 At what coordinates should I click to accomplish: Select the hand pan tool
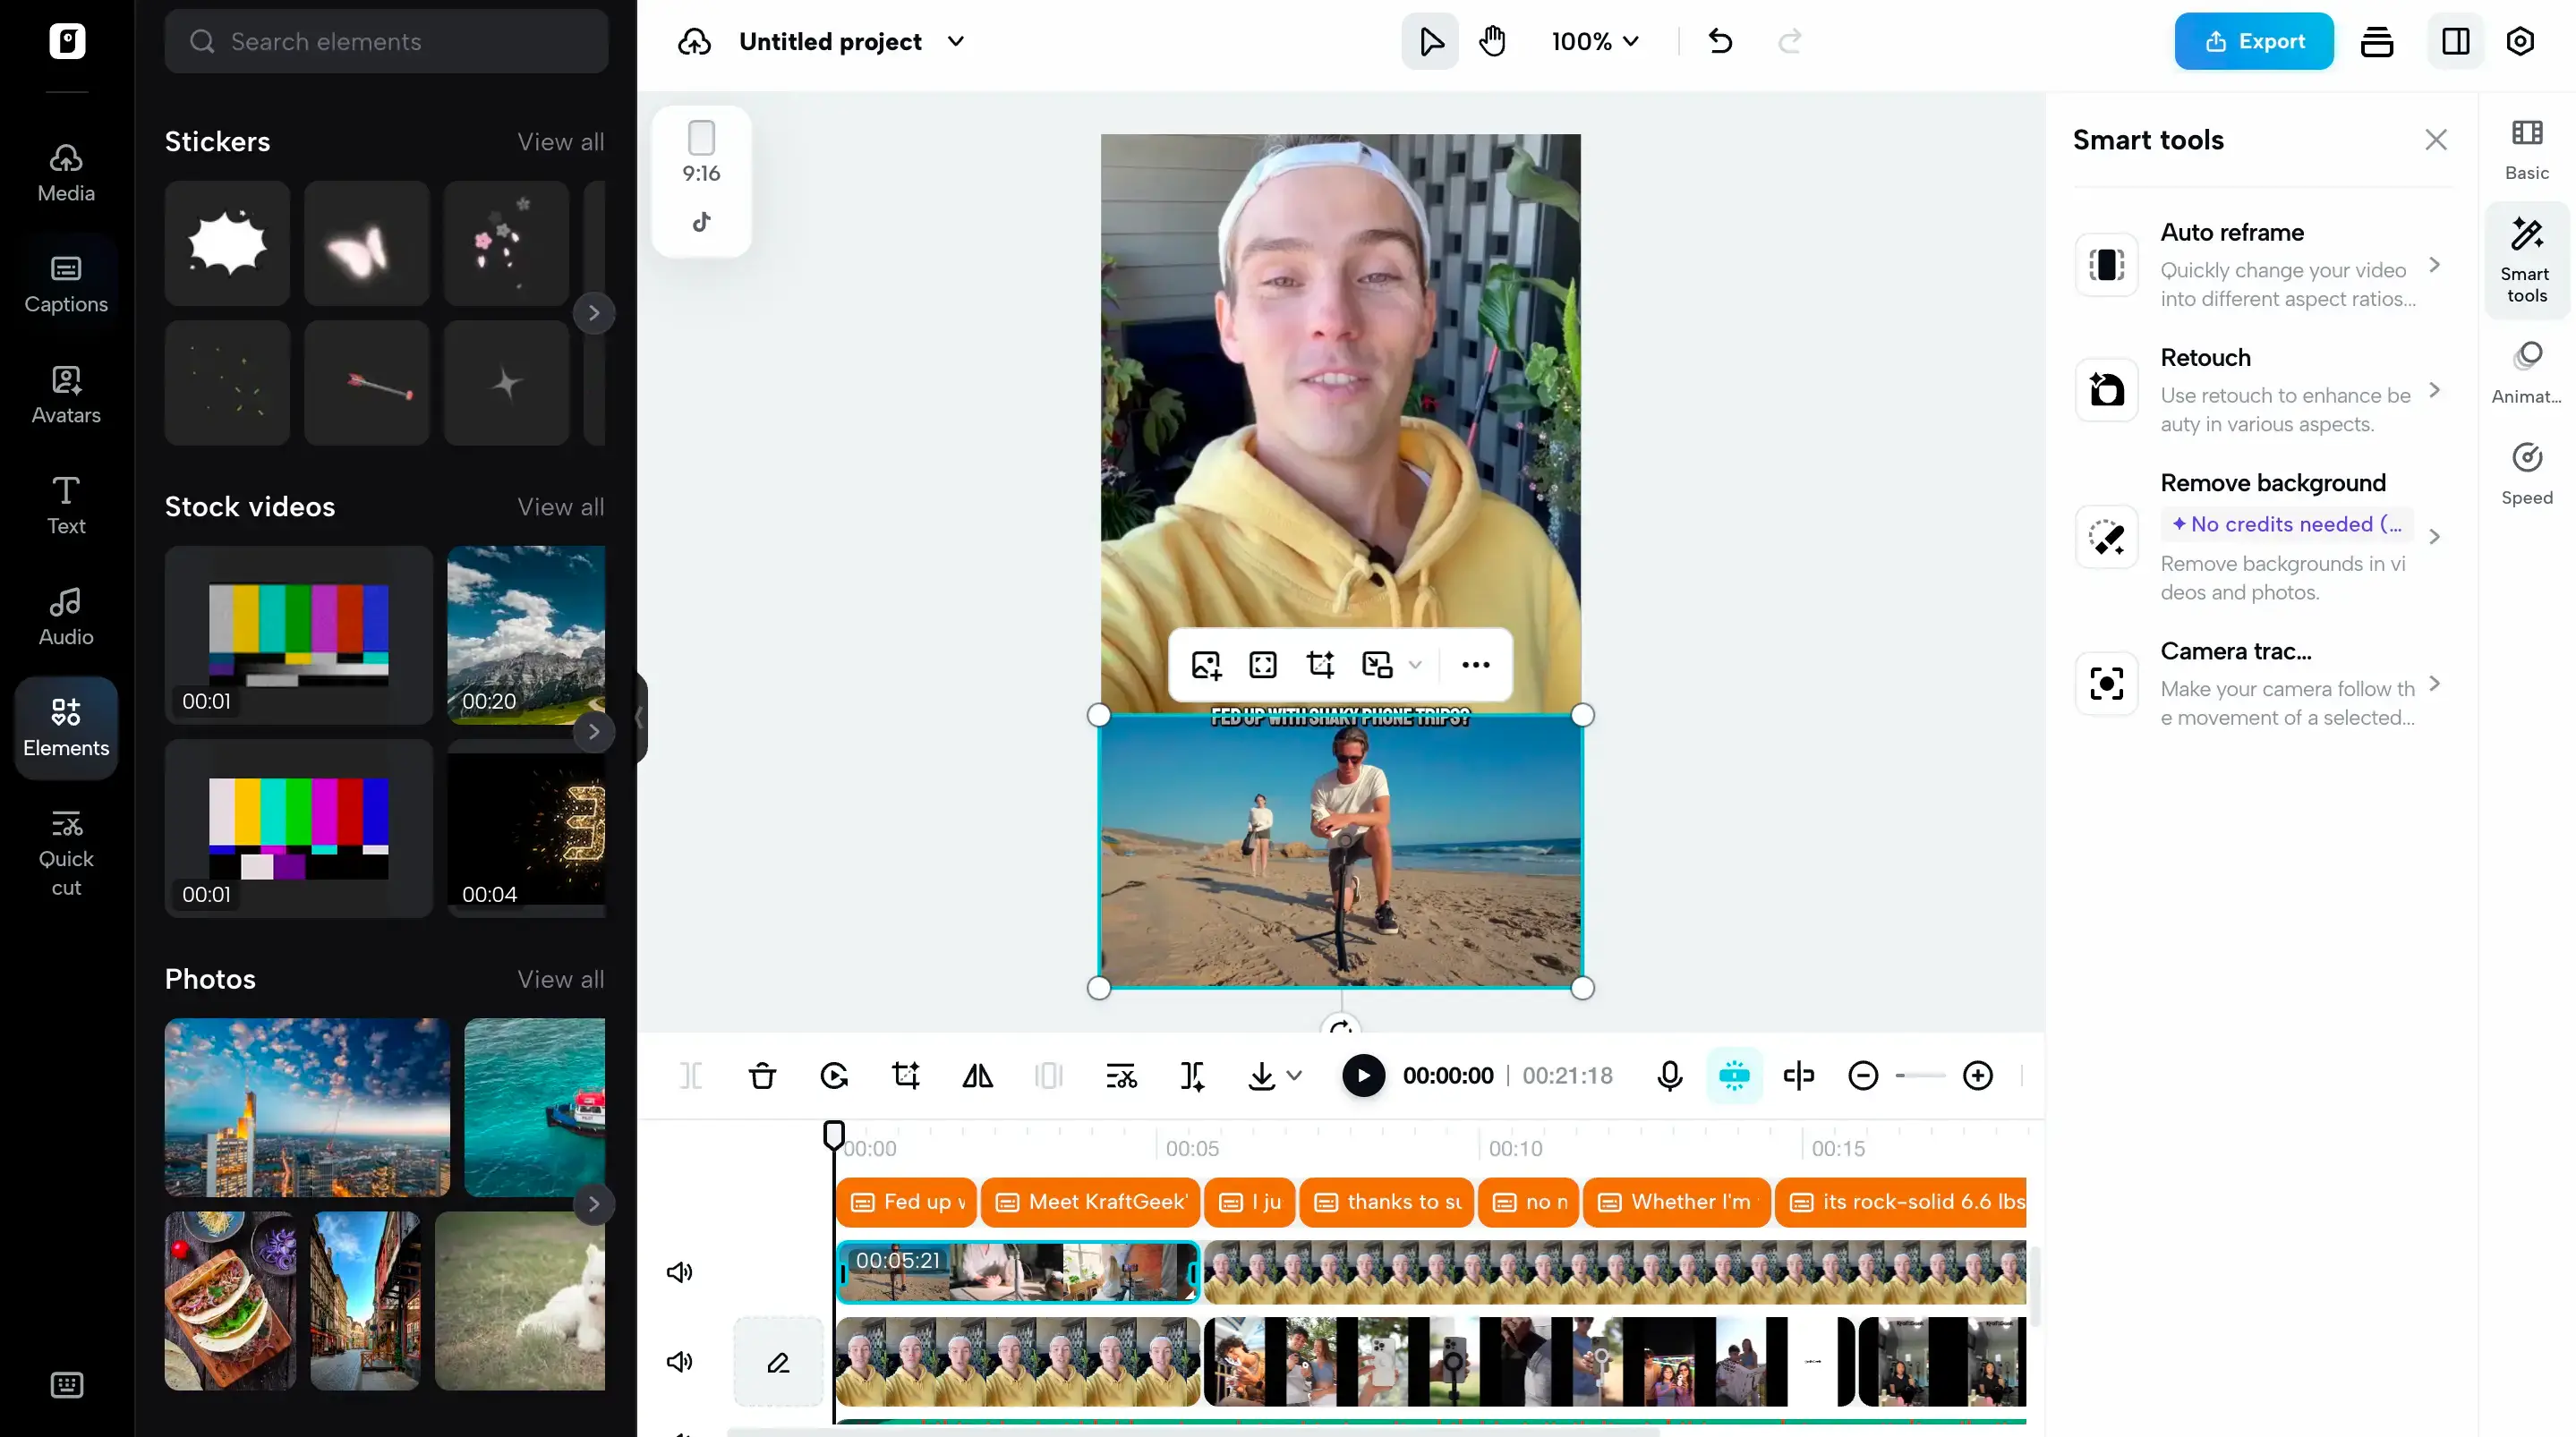click(x=1492, y=42)
